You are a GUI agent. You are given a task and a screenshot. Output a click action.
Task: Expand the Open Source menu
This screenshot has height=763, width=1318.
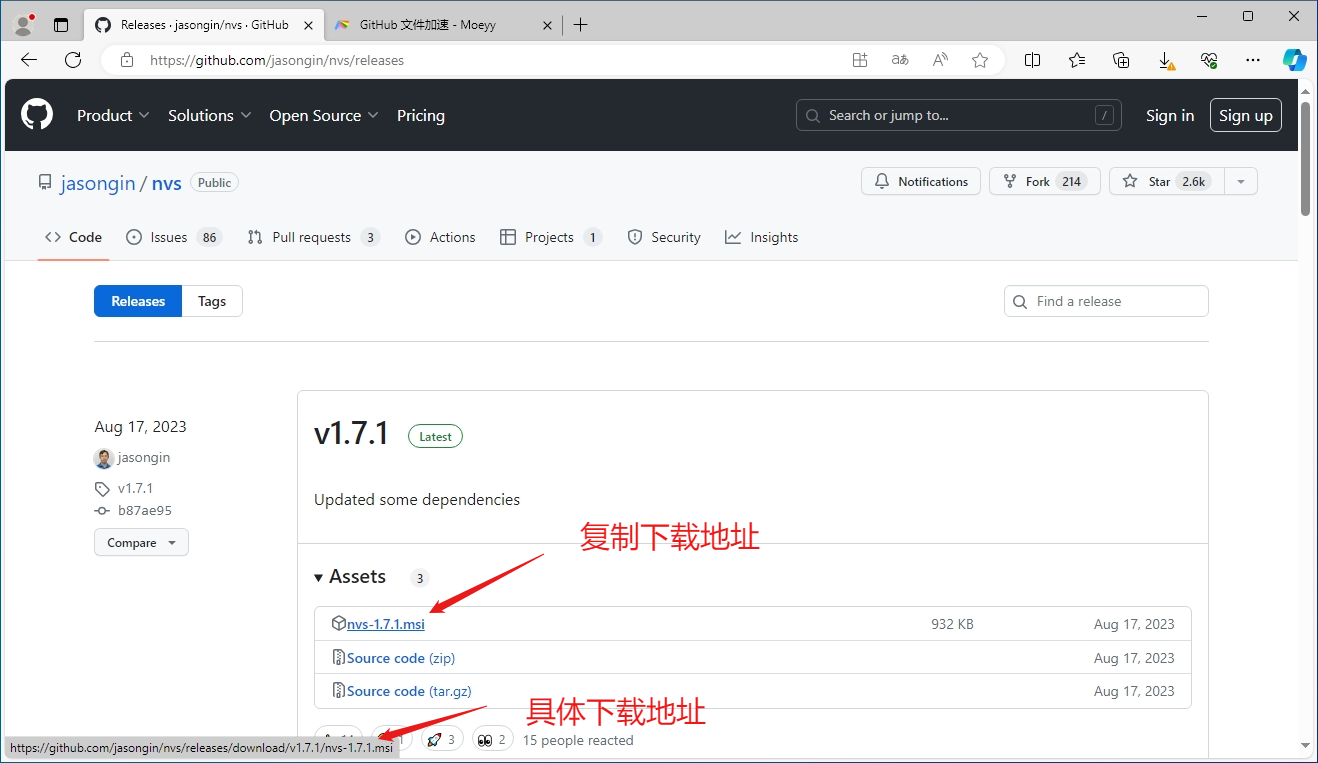[324, 116]
